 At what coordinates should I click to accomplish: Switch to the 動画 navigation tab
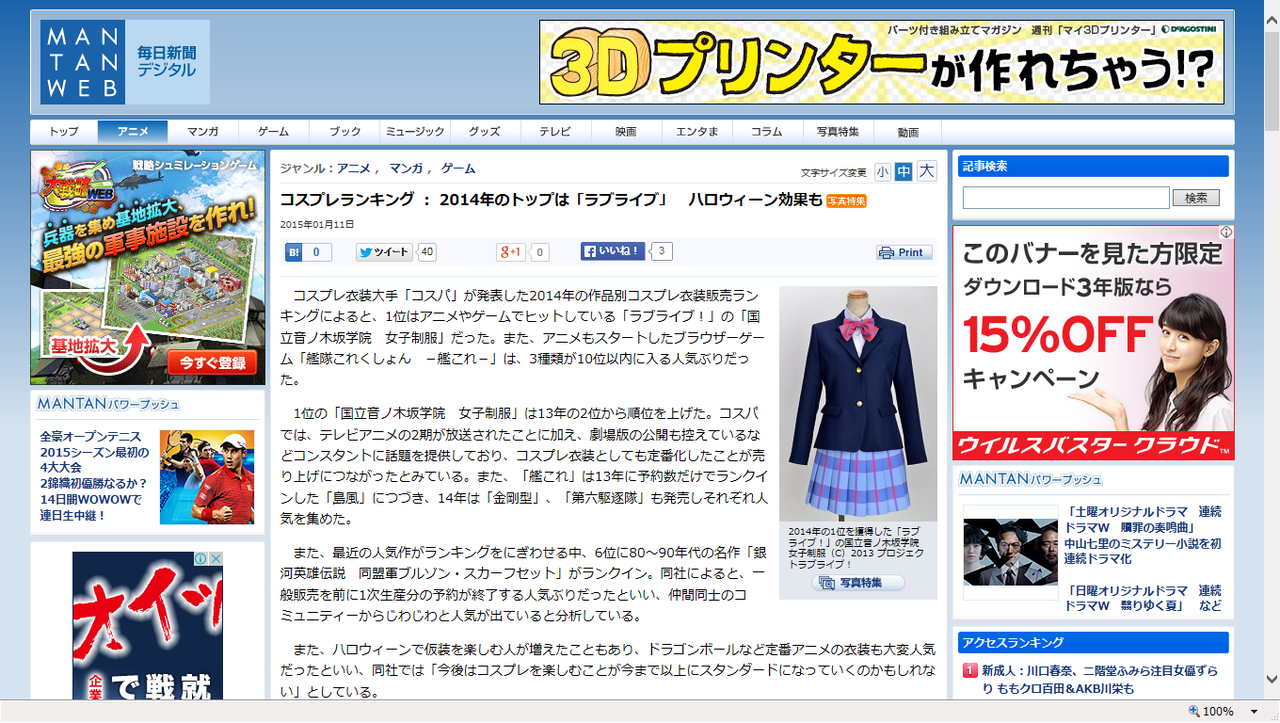click(908, 132)
